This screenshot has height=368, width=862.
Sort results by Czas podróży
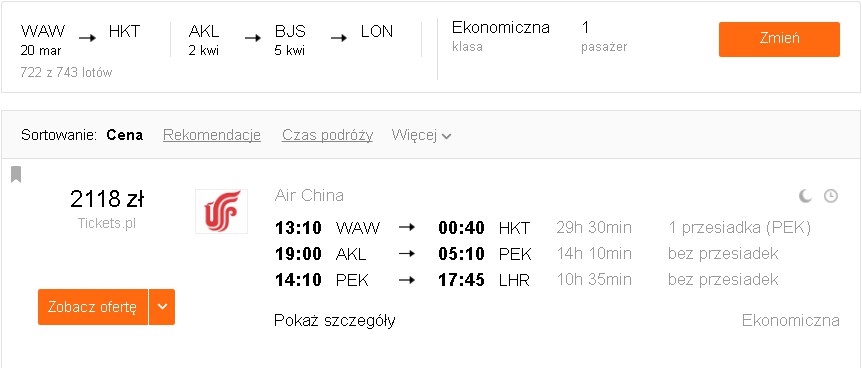(x=327, y=135)
